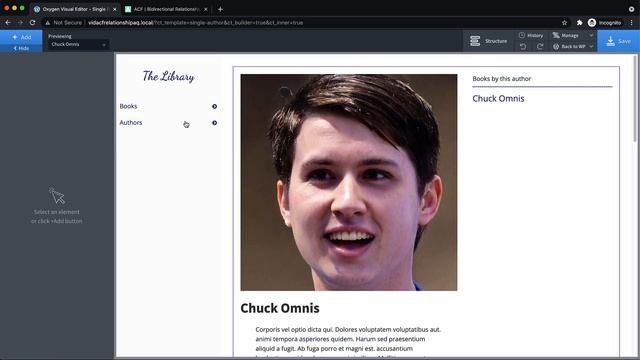Click the page vertical scrollbar
The image size is (640, 360).
635,99
